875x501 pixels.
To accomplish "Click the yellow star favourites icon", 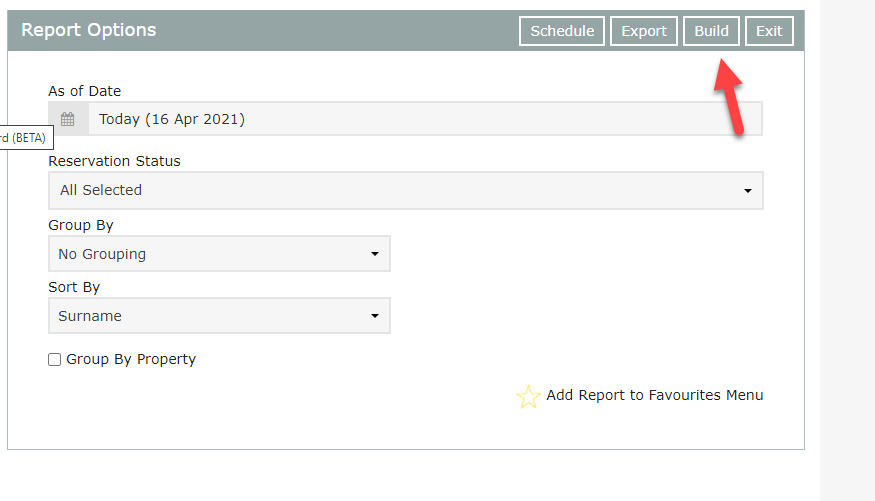I will [528, 397].
